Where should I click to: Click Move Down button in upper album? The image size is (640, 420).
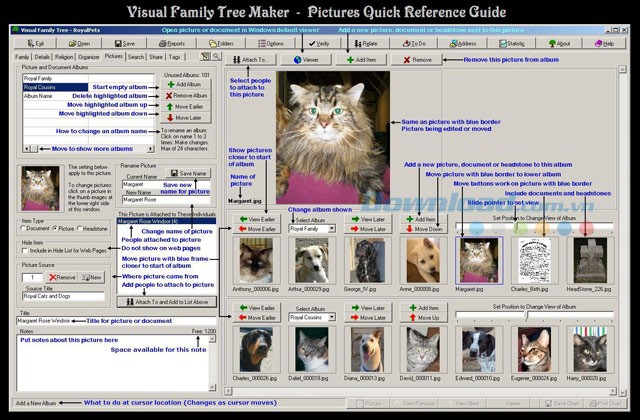tap(424, 229)
